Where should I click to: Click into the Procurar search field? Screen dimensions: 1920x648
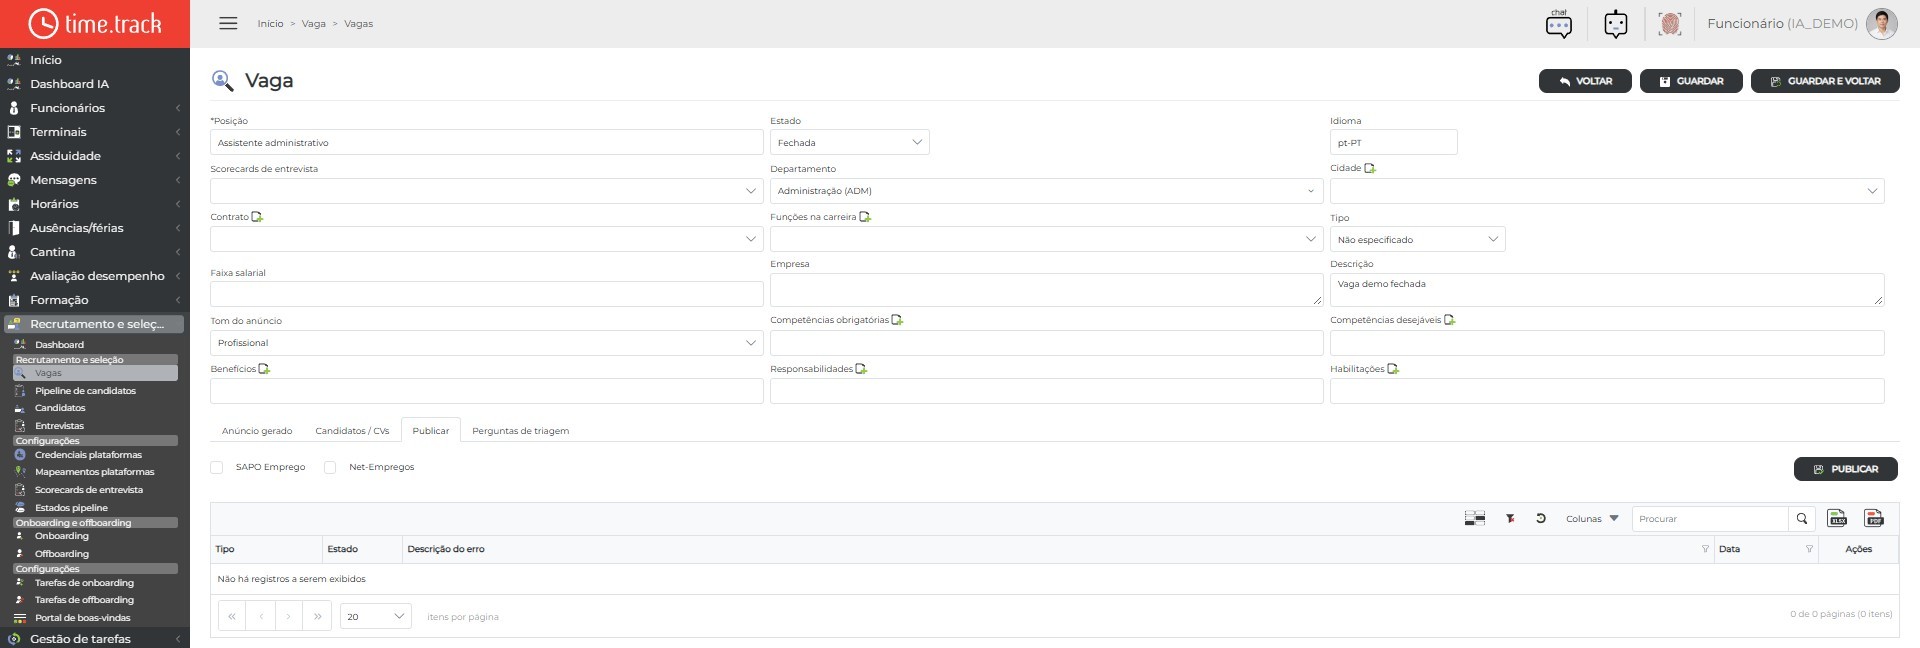(x=1710, y=519)
